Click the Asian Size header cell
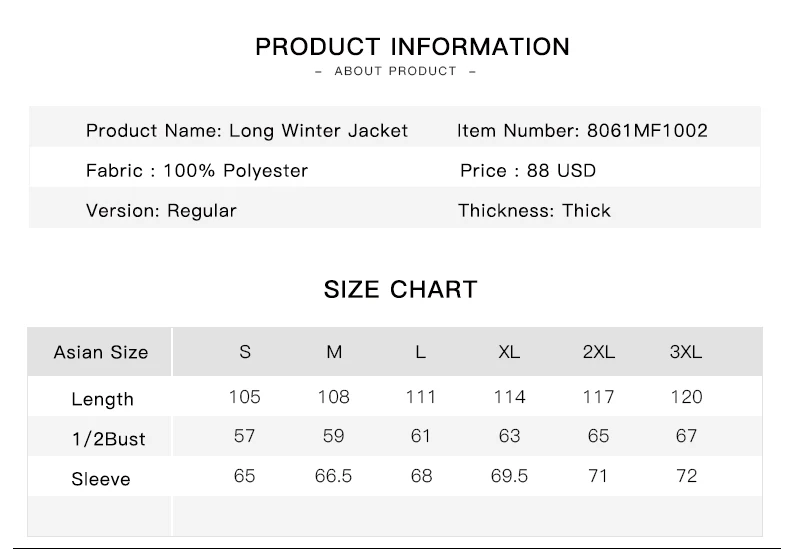 100,352
